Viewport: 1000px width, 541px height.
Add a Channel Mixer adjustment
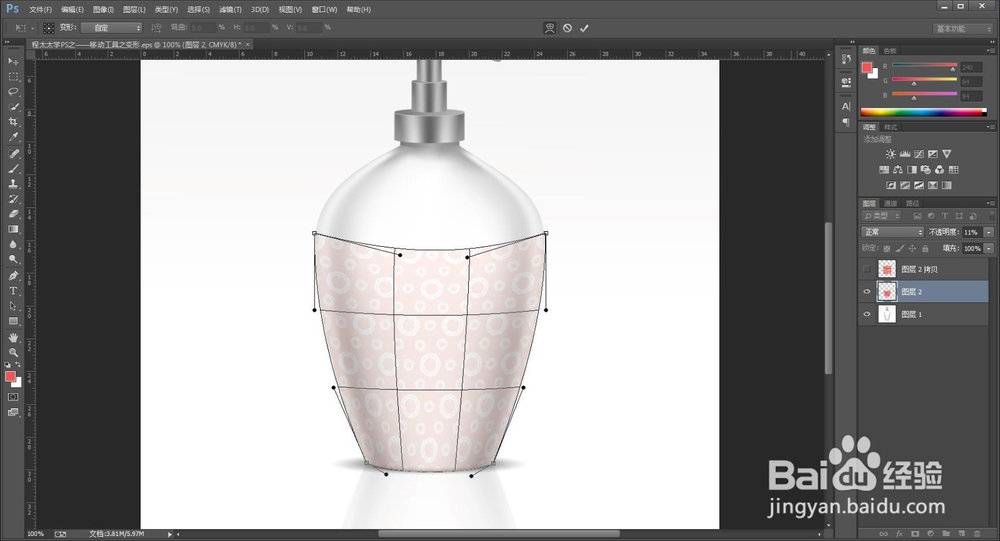tap(939, 170)
